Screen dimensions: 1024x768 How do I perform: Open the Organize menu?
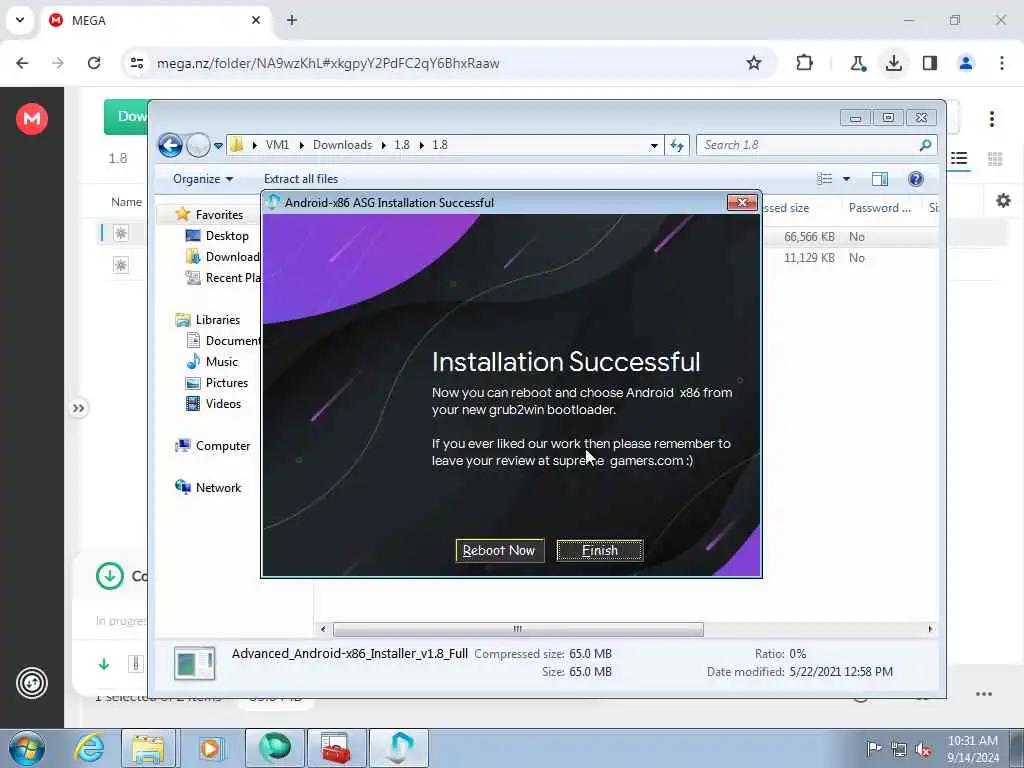202,179
